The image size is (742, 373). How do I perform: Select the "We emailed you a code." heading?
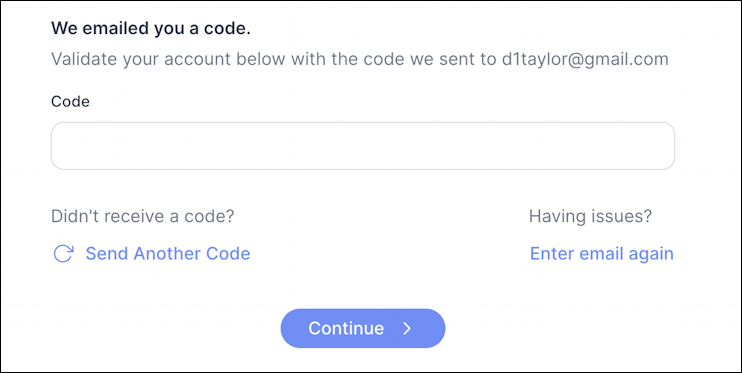(x=150, y=29)
